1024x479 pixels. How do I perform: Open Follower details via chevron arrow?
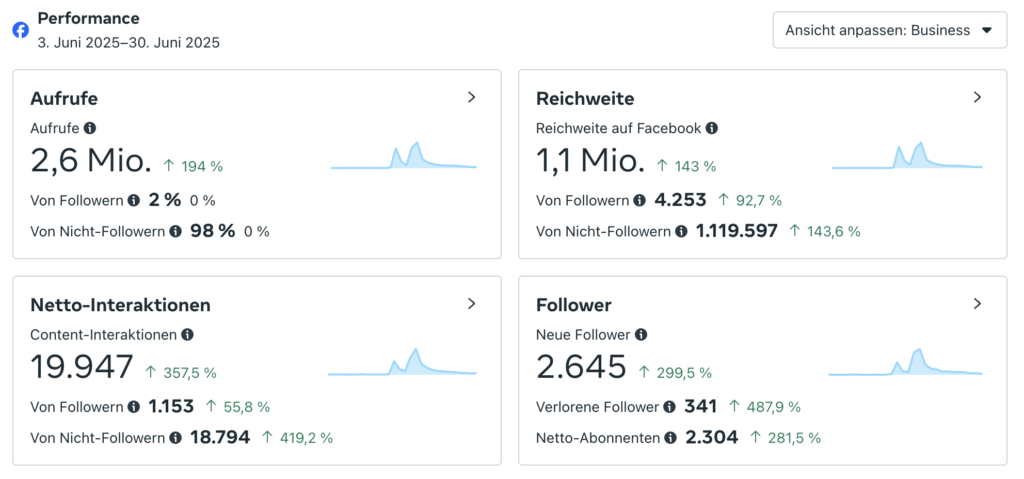pos(977,304)
